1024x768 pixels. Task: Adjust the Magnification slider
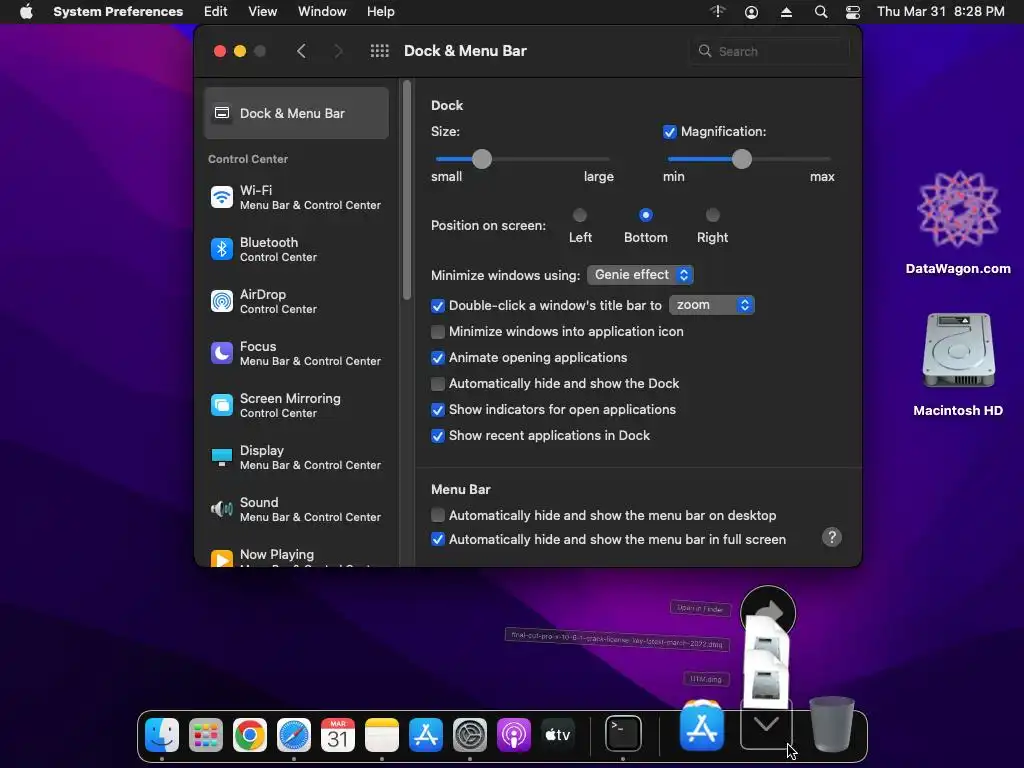741,159
